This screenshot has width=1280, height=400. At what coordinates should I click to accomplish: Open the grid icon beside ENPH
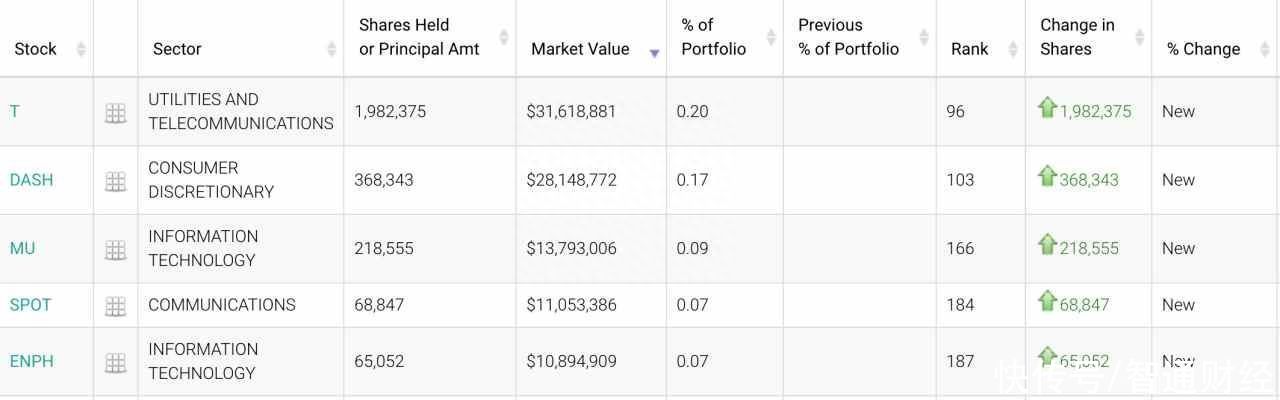pos(116,363)
